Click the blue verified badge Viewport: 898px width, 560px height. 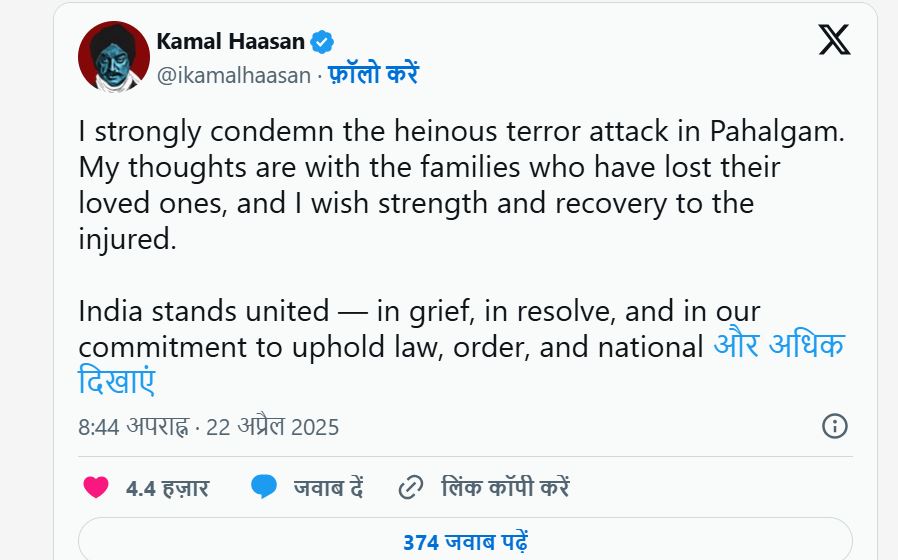pos(322,41)
